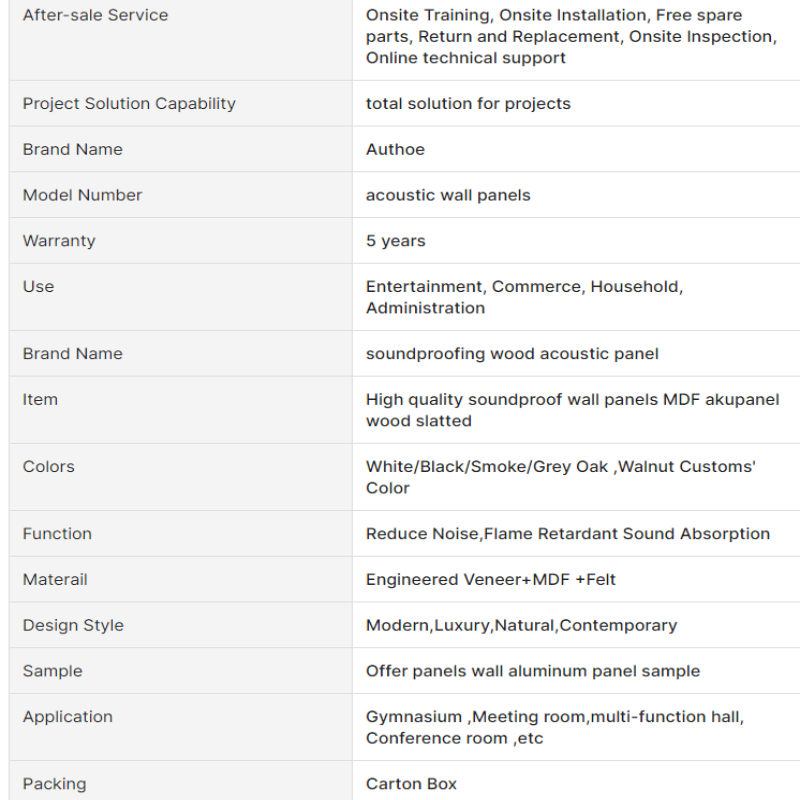The image size is (800, 800).
Task: Click the "Model Number" row label
Action: 82,195
